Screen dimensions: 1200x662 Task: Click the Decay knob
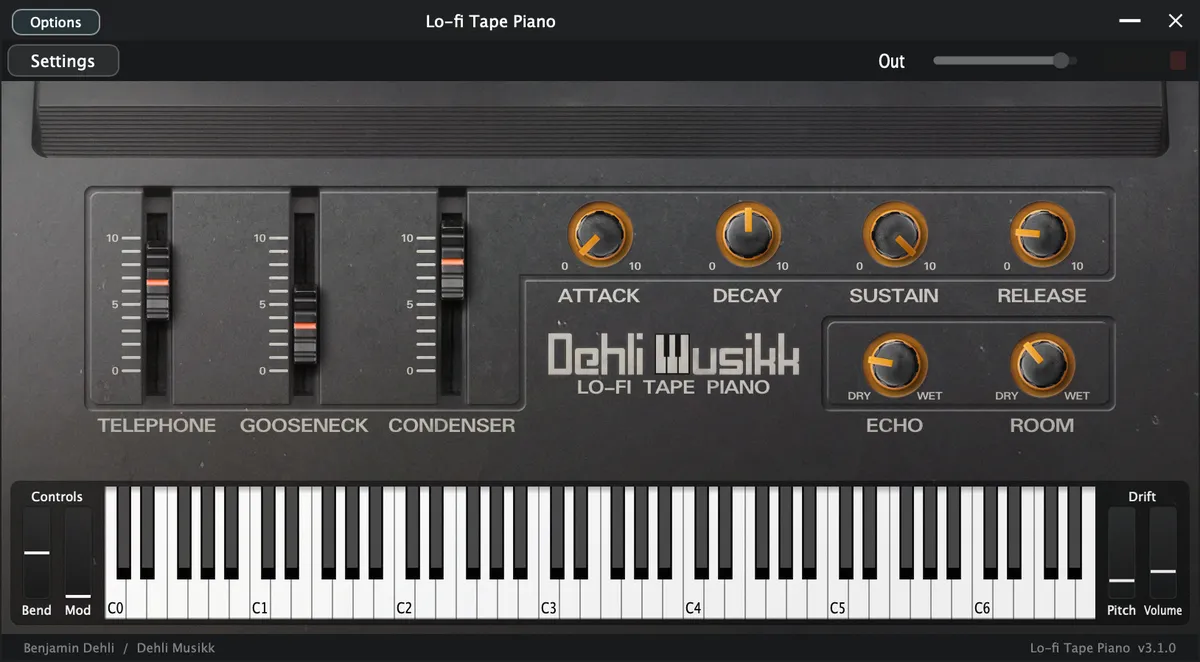coord(747,235)
